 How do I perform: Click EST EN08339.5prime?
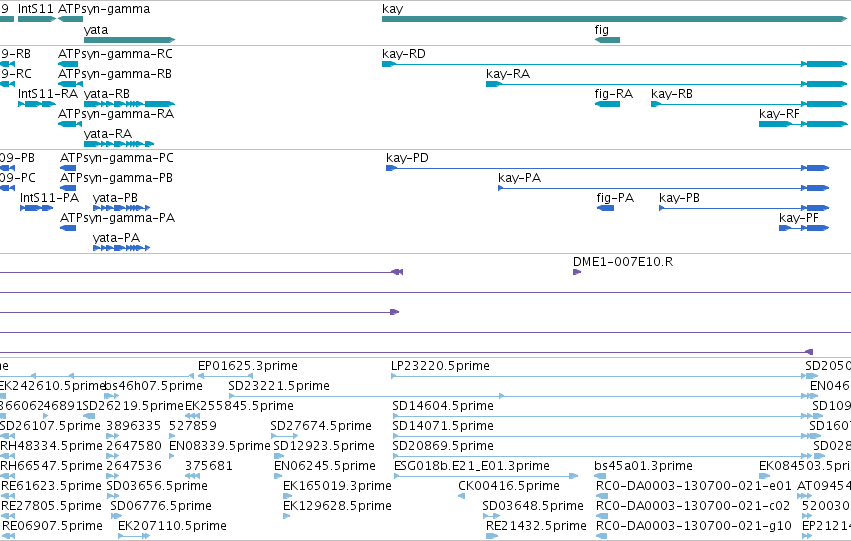tap(172, 456)
